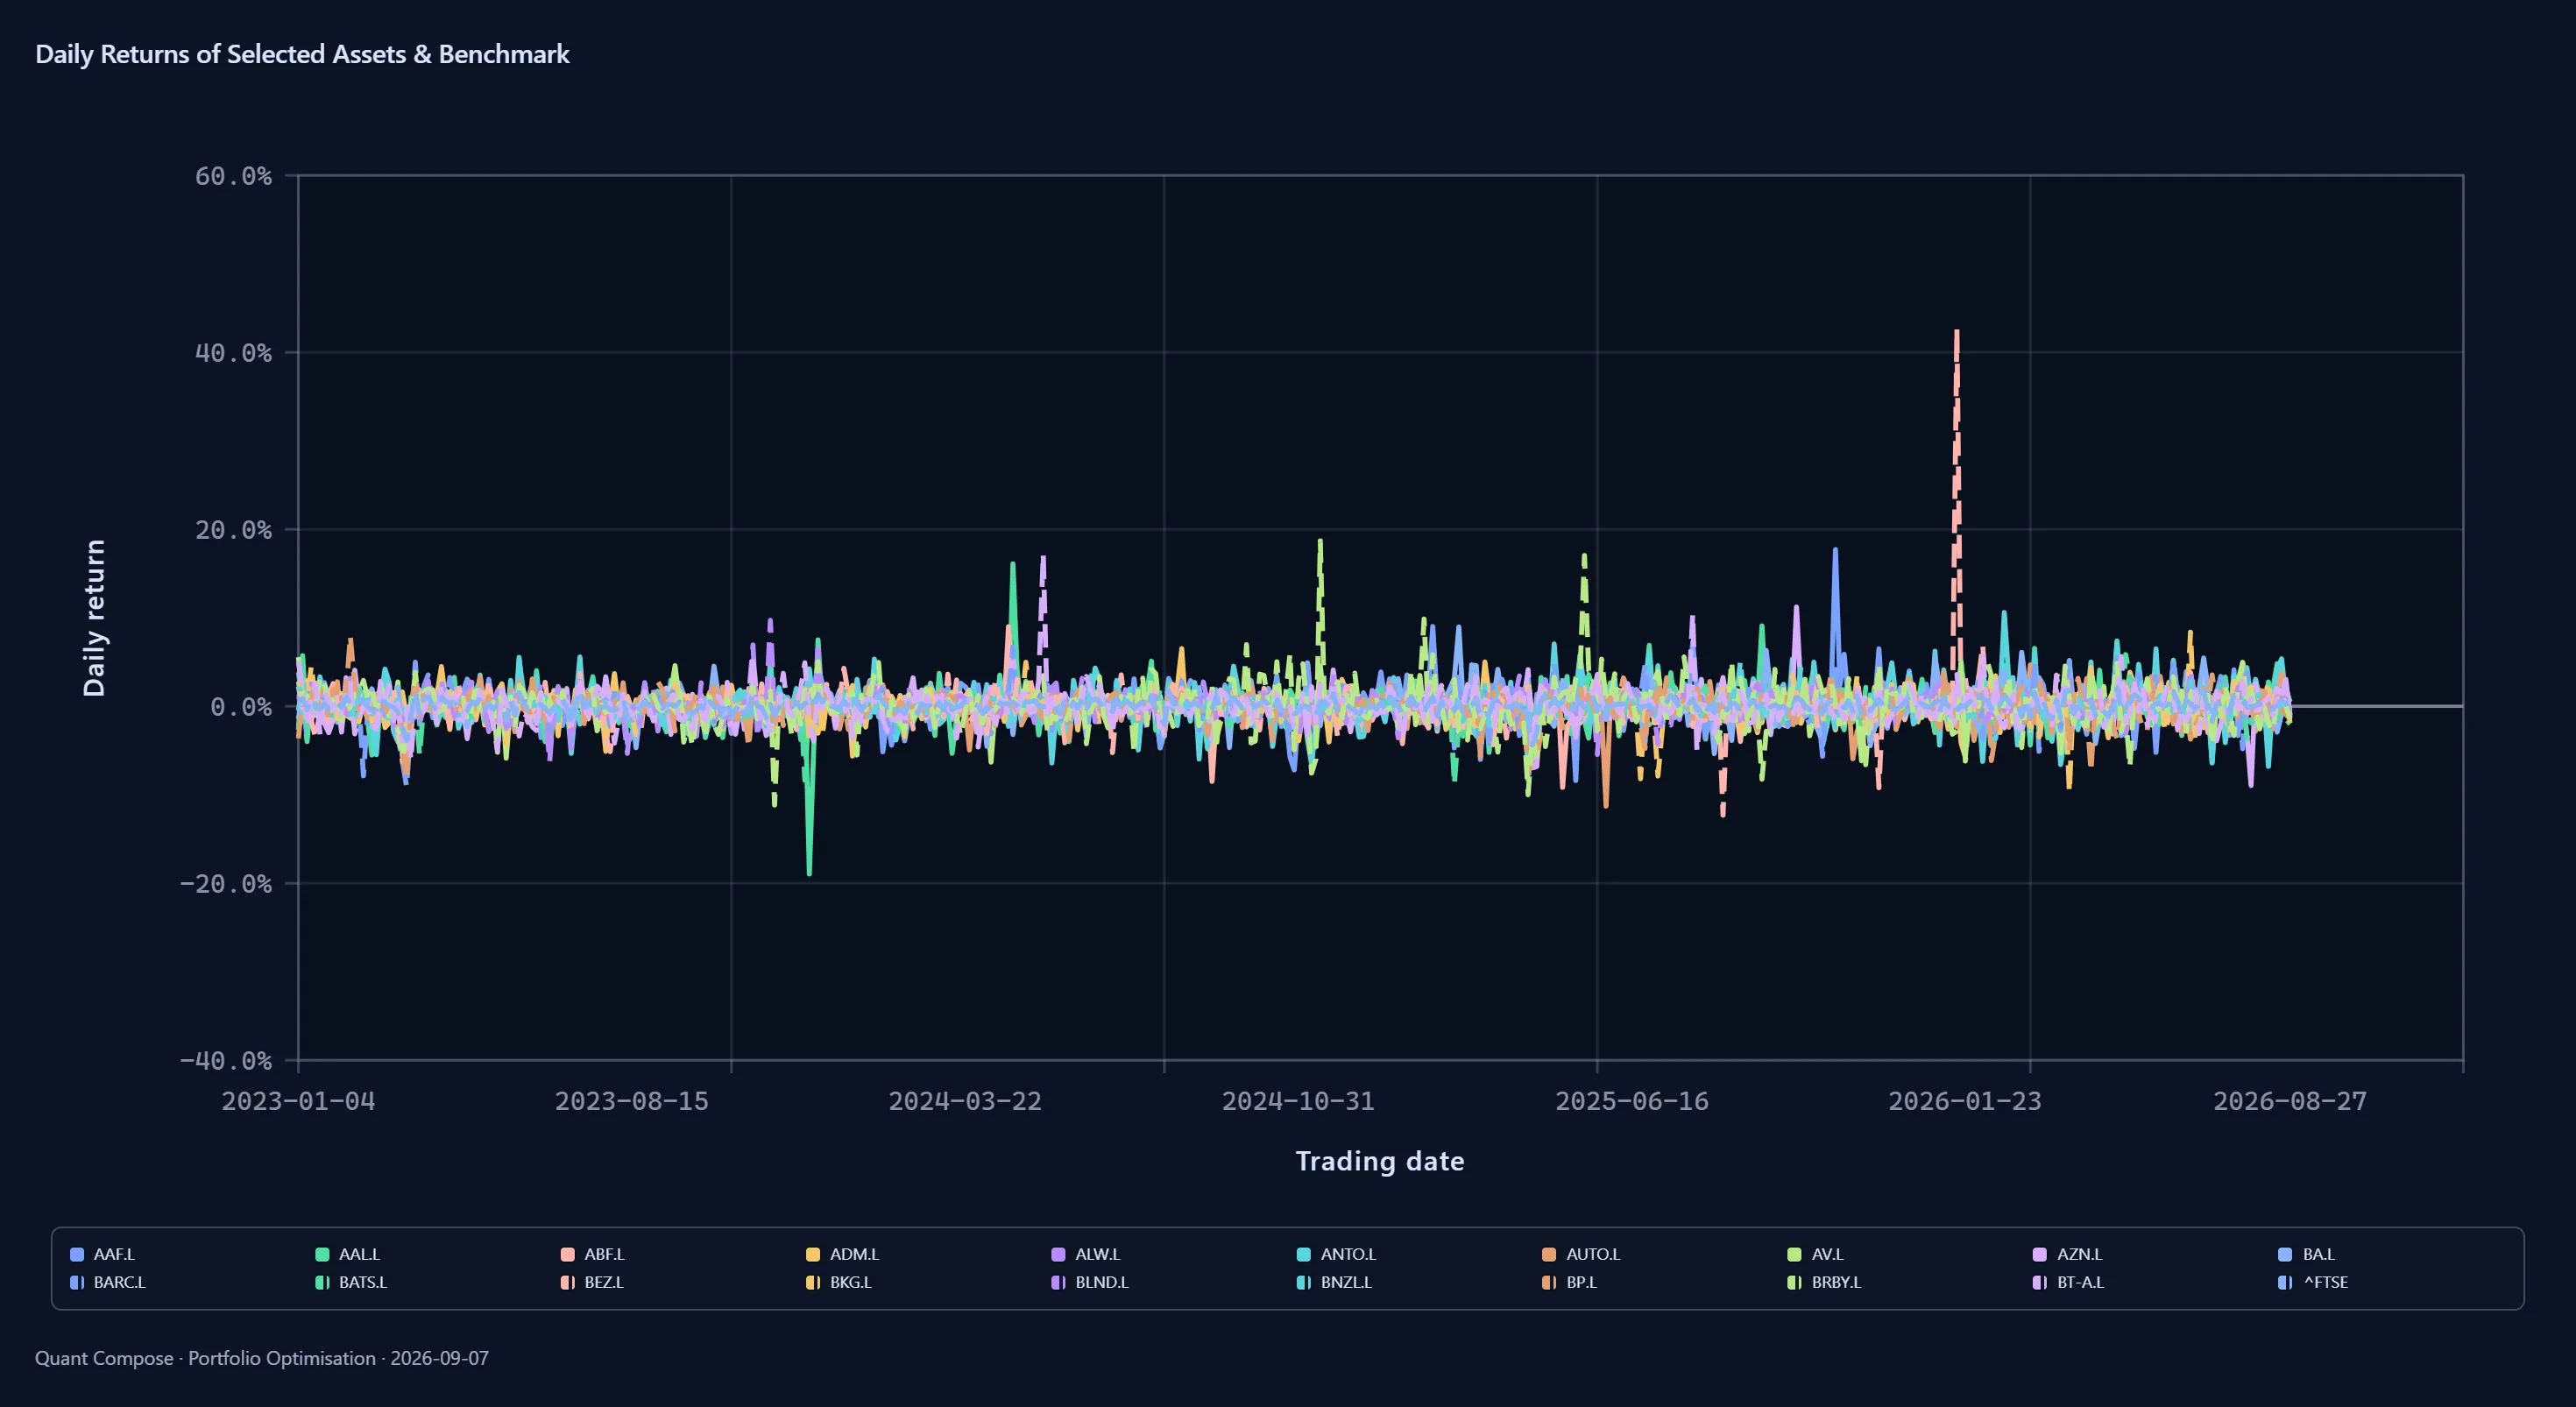
Task: Click the 40.0% y-axis tick label
Action: (233, 353)
